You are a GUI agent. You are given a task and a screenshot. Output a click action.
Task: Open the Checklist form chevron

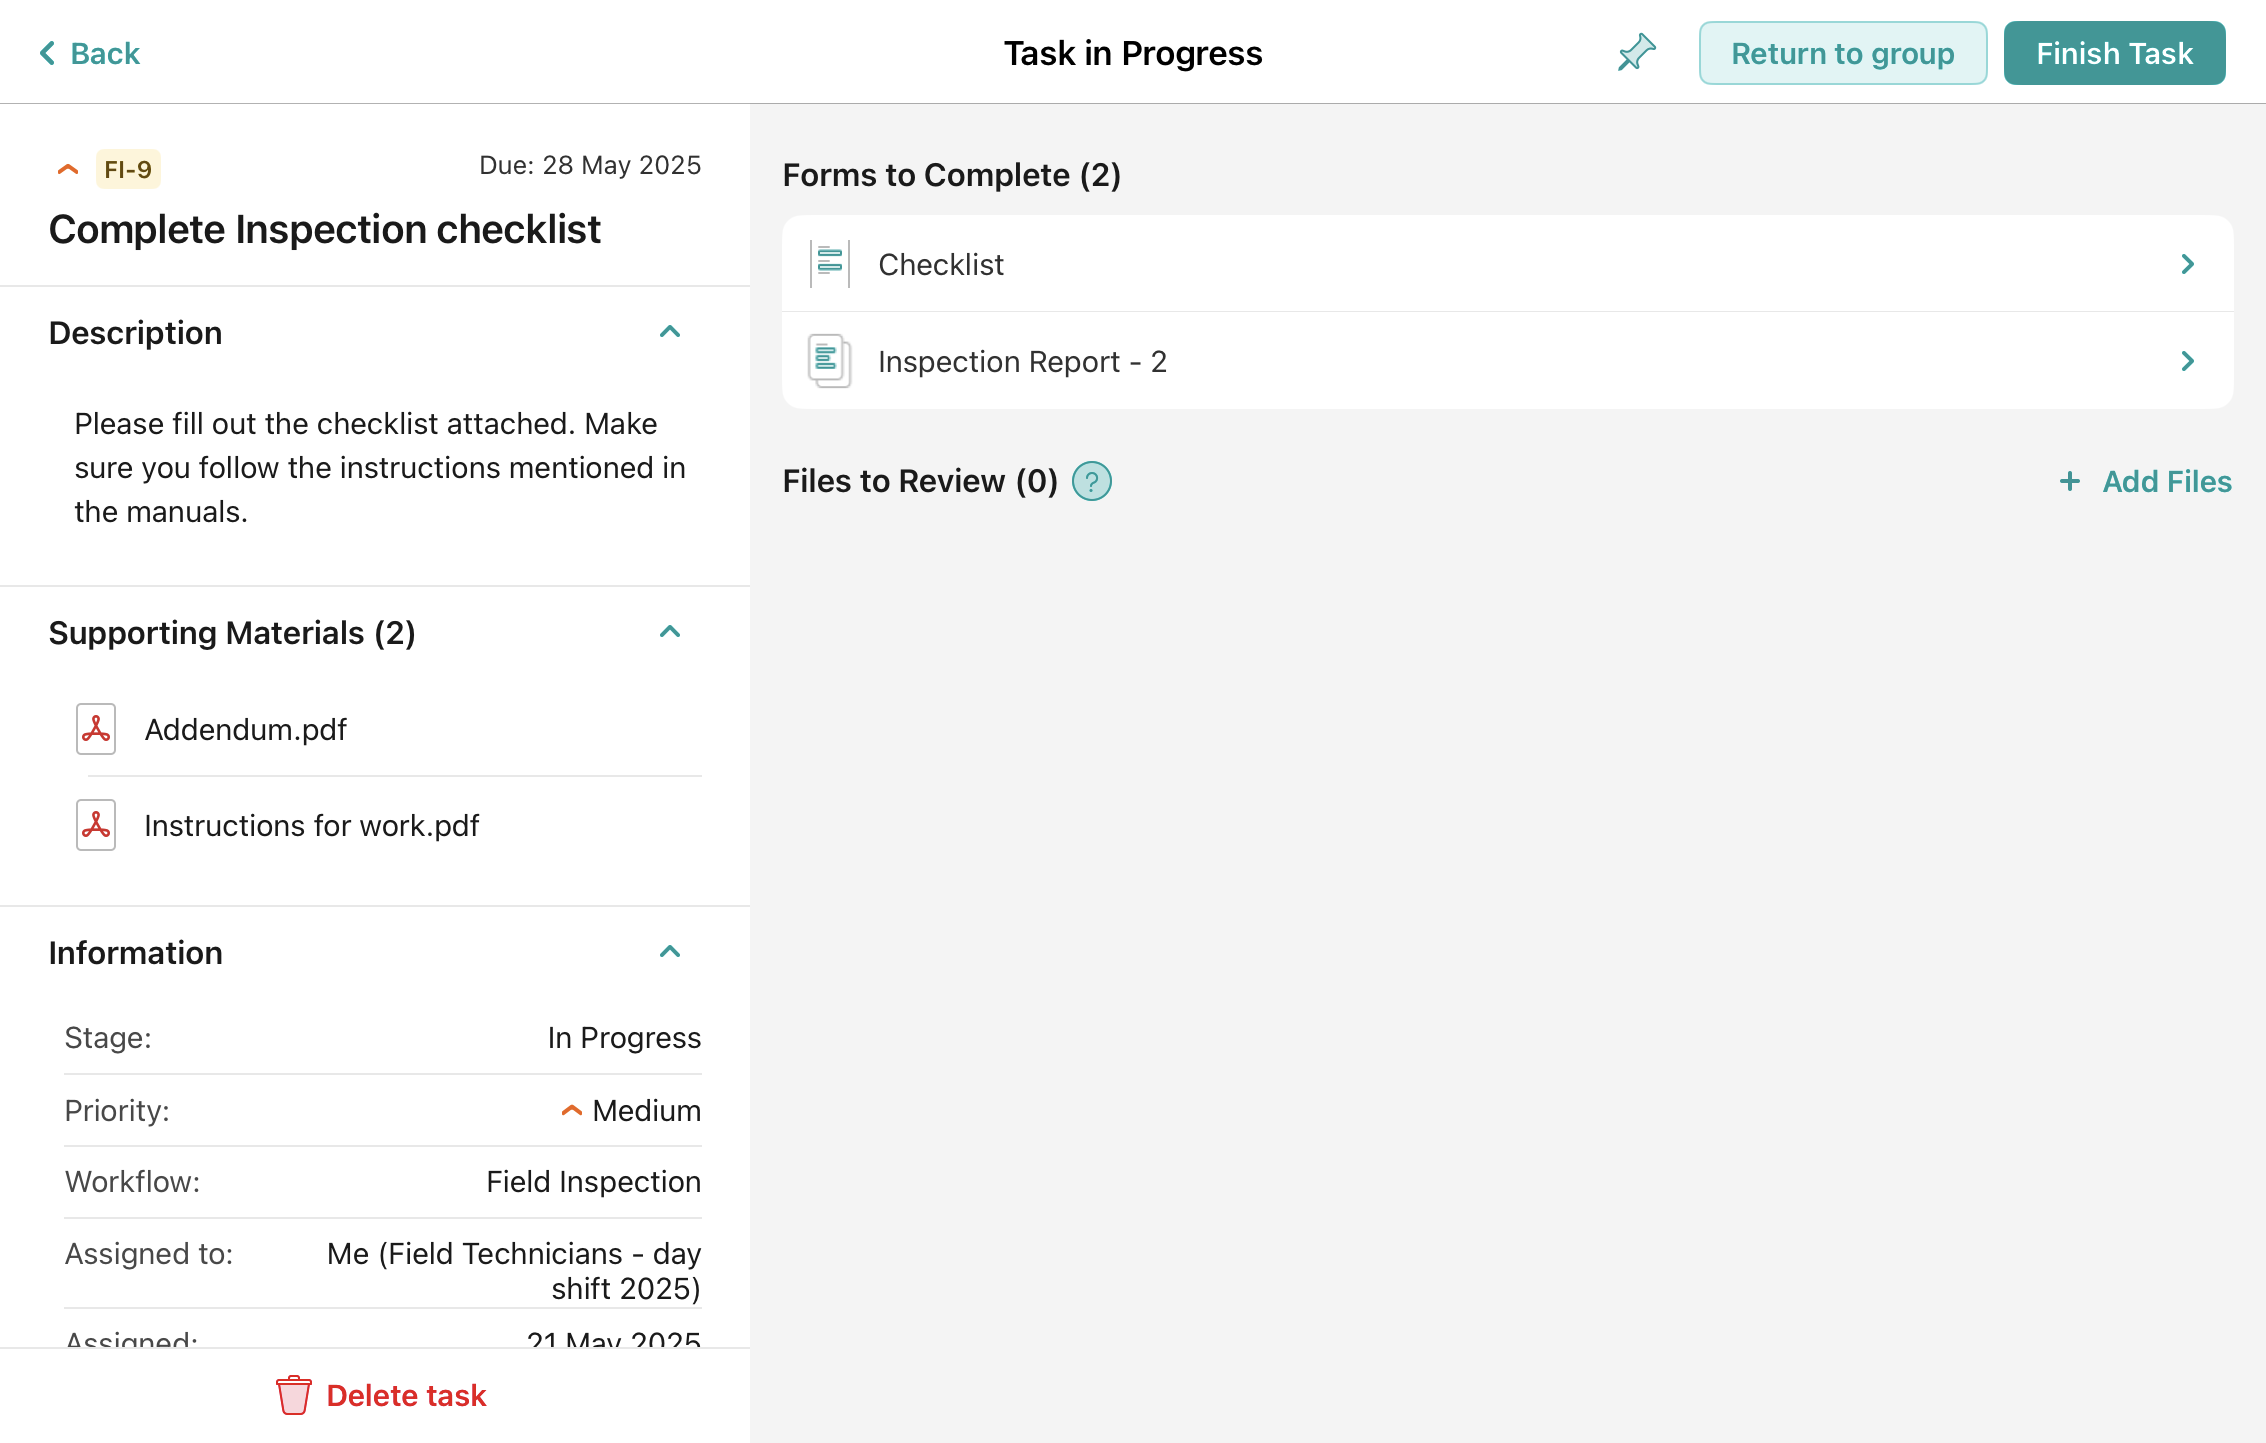(x=2188, y=264)
